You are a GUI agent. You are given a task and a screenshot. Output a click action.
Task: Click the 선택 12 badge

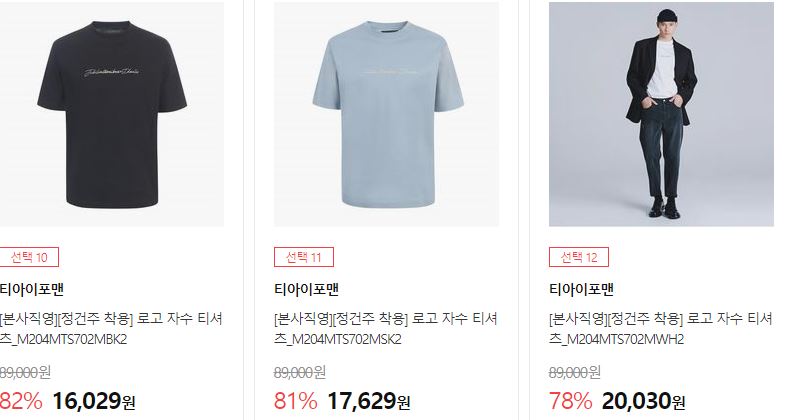pos(579,257)
